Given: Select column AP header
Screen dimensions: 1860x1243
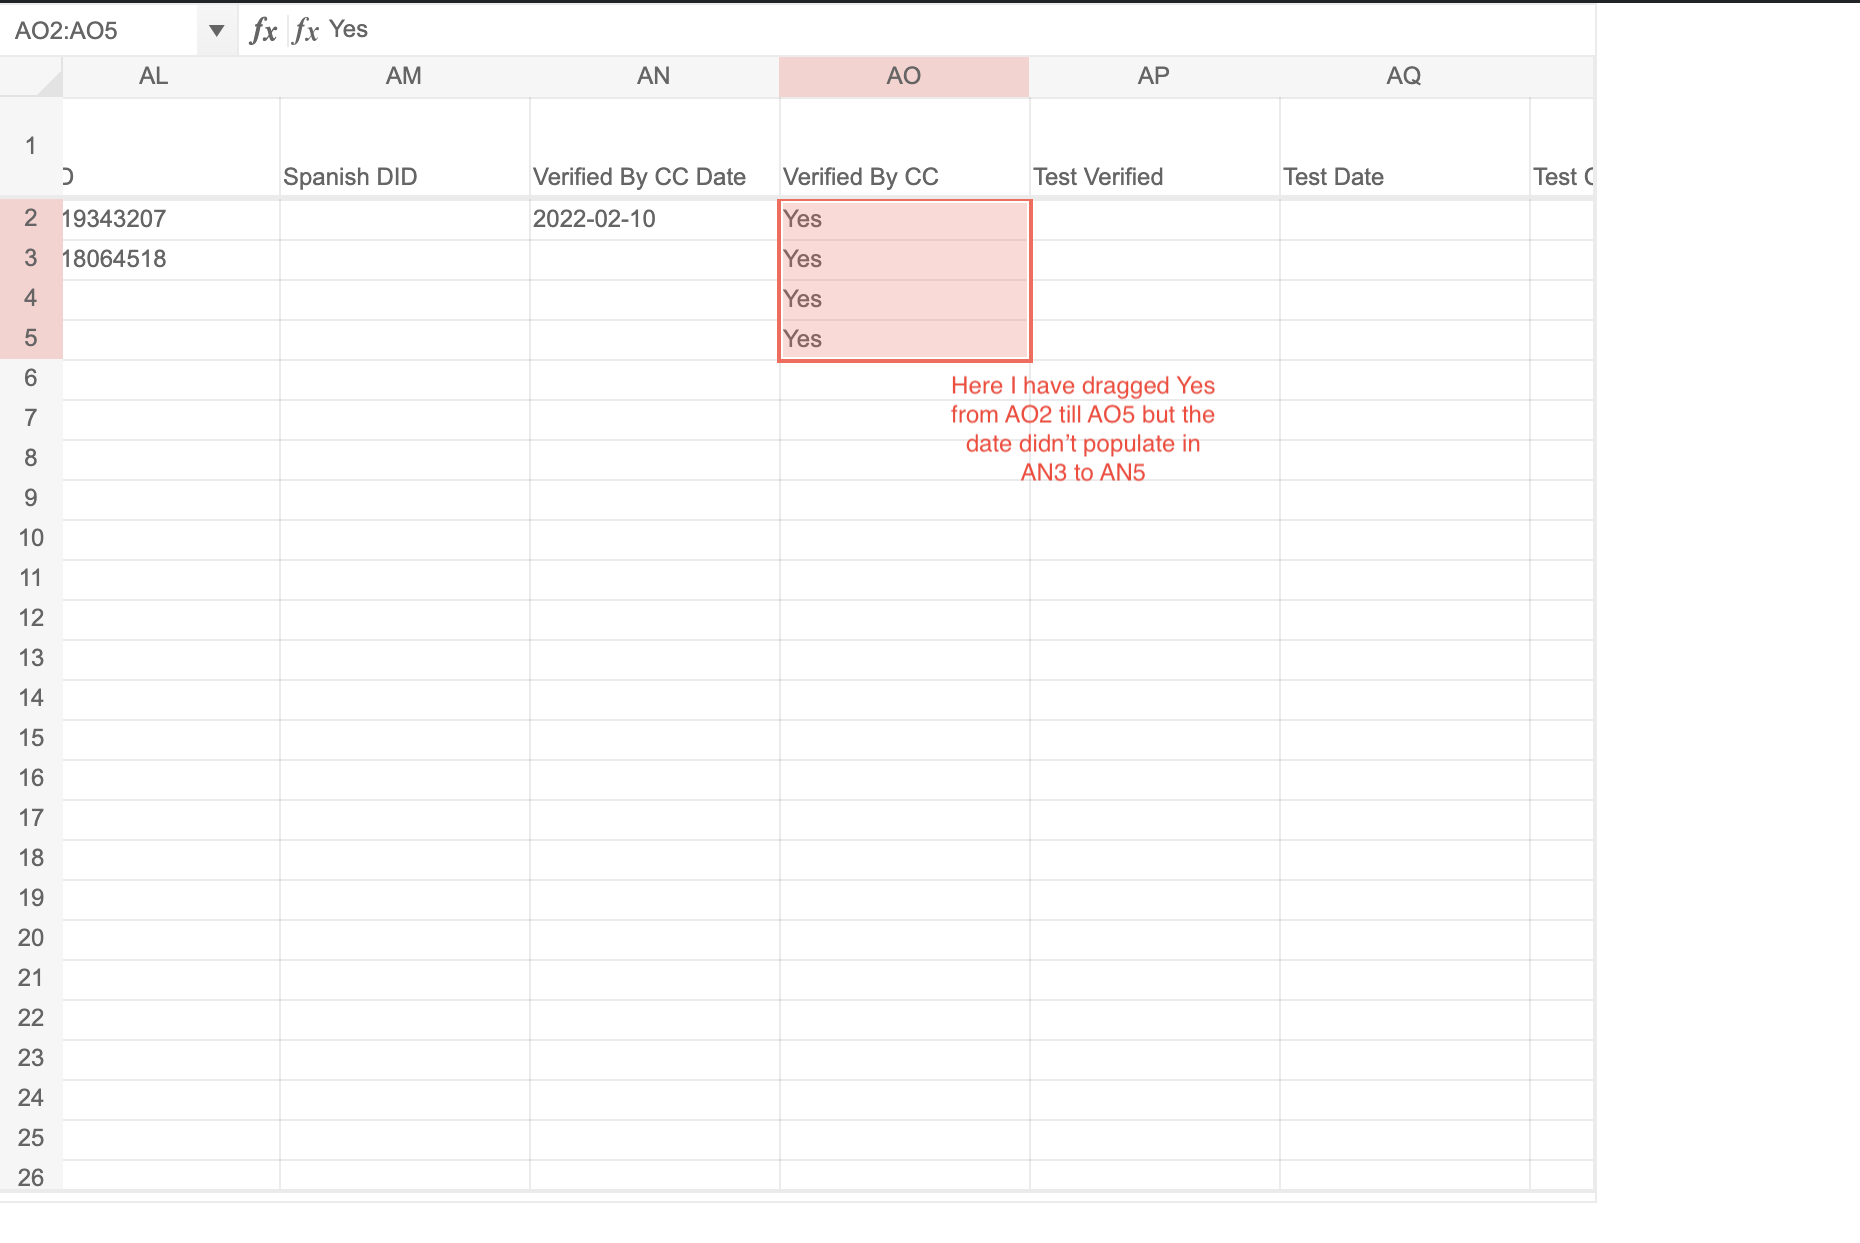Looking at the screenshot, I should click(1154, 76).
